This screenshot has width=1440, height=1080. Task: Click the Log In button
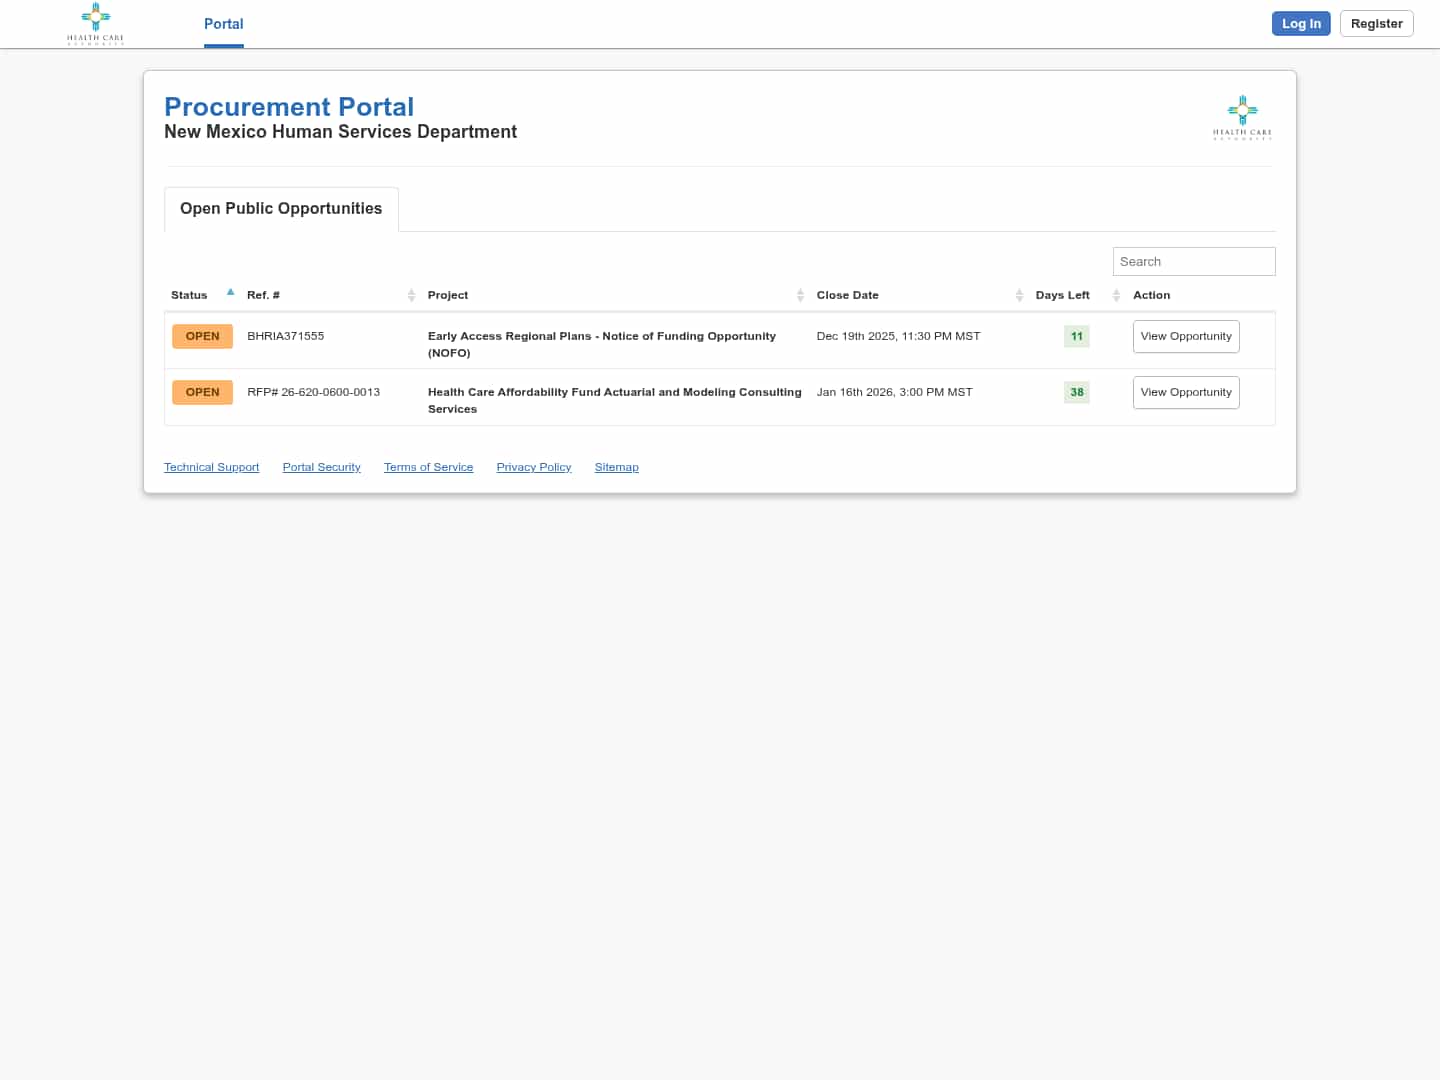1300,24
